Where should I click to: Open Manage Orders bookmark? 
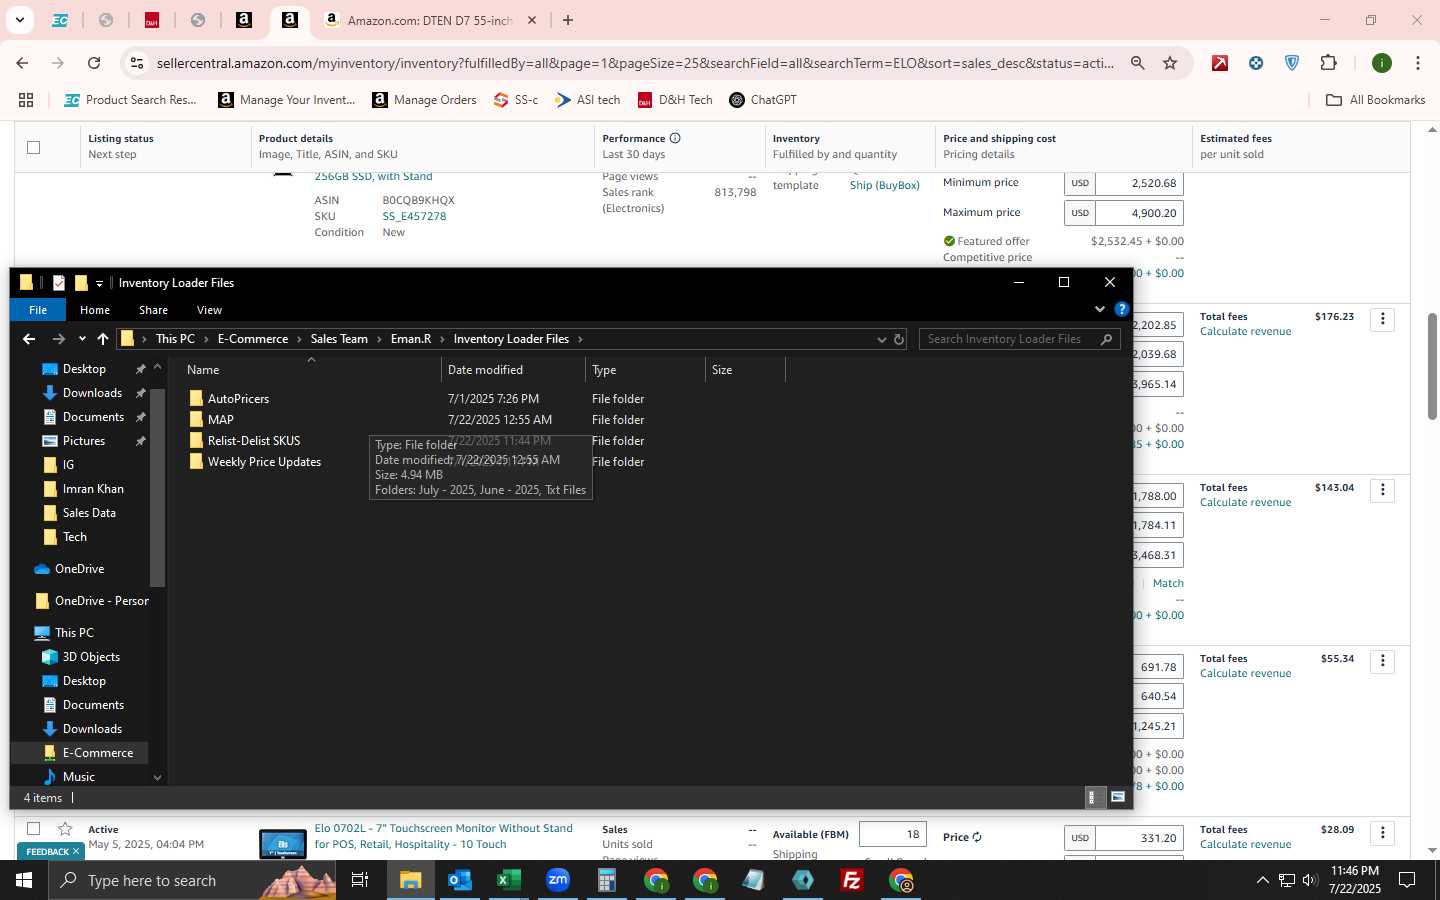424,100
